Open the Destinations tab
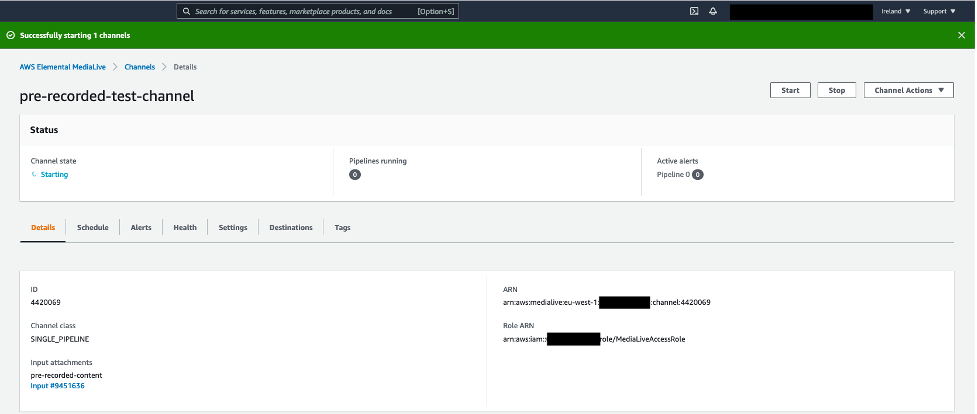 pyautogui.click(x=291, y=228)
